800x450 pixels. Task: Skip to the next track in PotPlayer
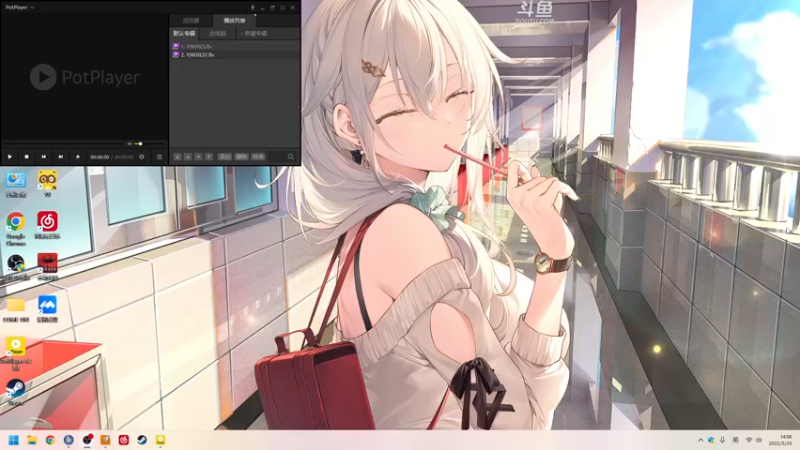pos(61,157)
